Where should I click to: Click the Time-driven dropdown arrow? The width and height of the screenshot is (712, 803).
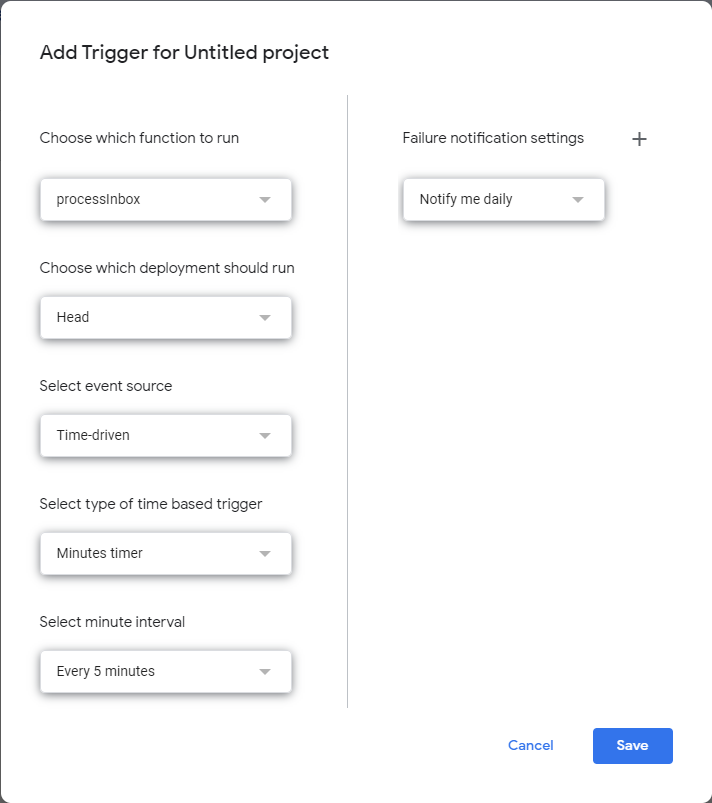265,436
